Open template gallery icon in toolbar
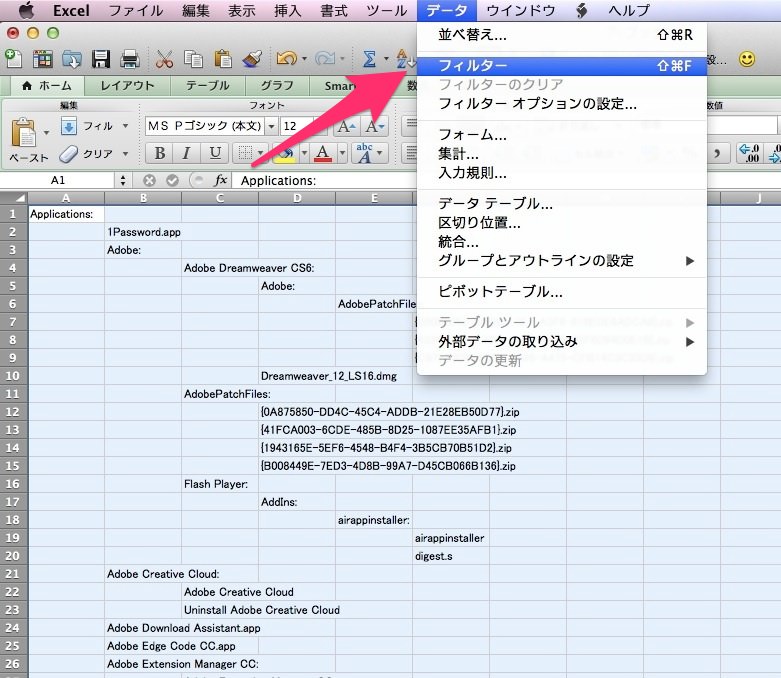781x678 pixels. pyautogui.click(x=42, y=59)
